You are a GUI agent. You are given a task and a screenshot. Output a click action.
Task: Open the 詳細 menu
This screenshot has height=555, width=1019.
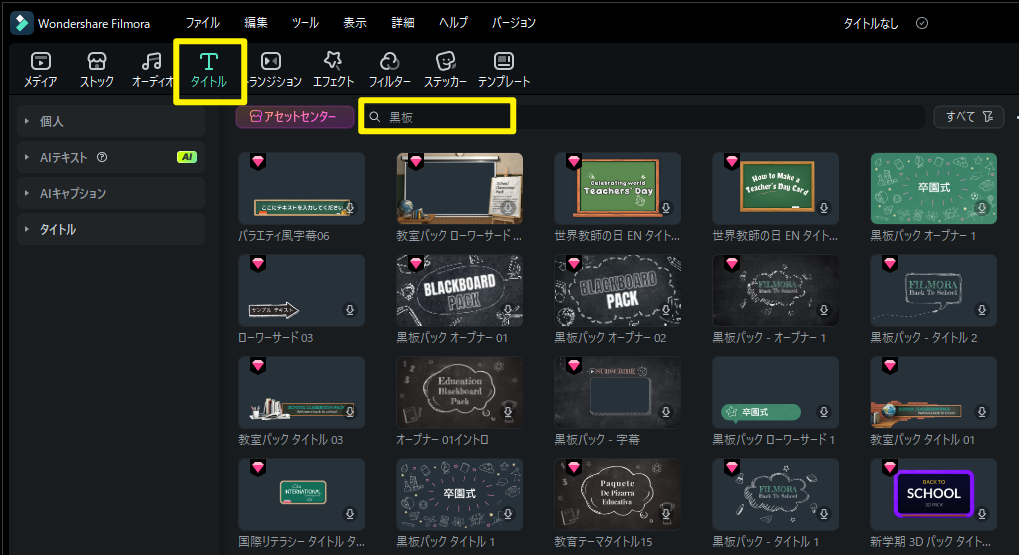[403, 23]
